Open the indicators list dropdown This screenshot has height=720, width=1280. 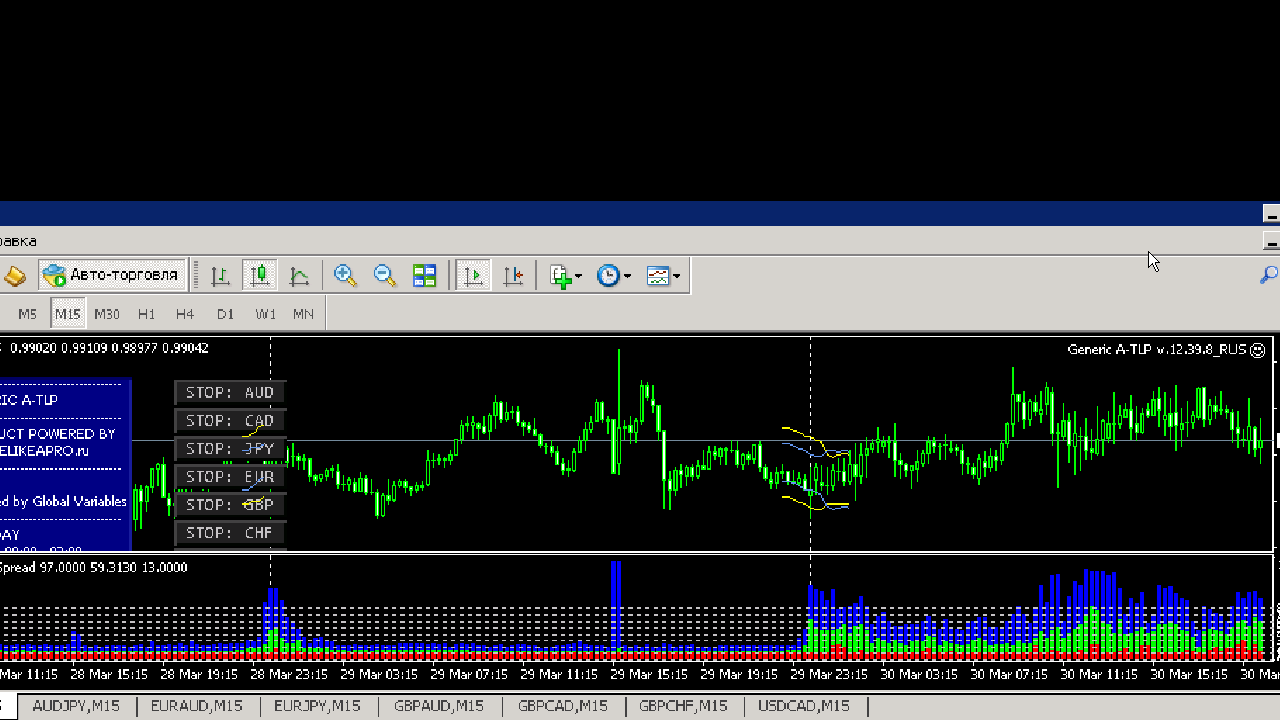point(565,275)
